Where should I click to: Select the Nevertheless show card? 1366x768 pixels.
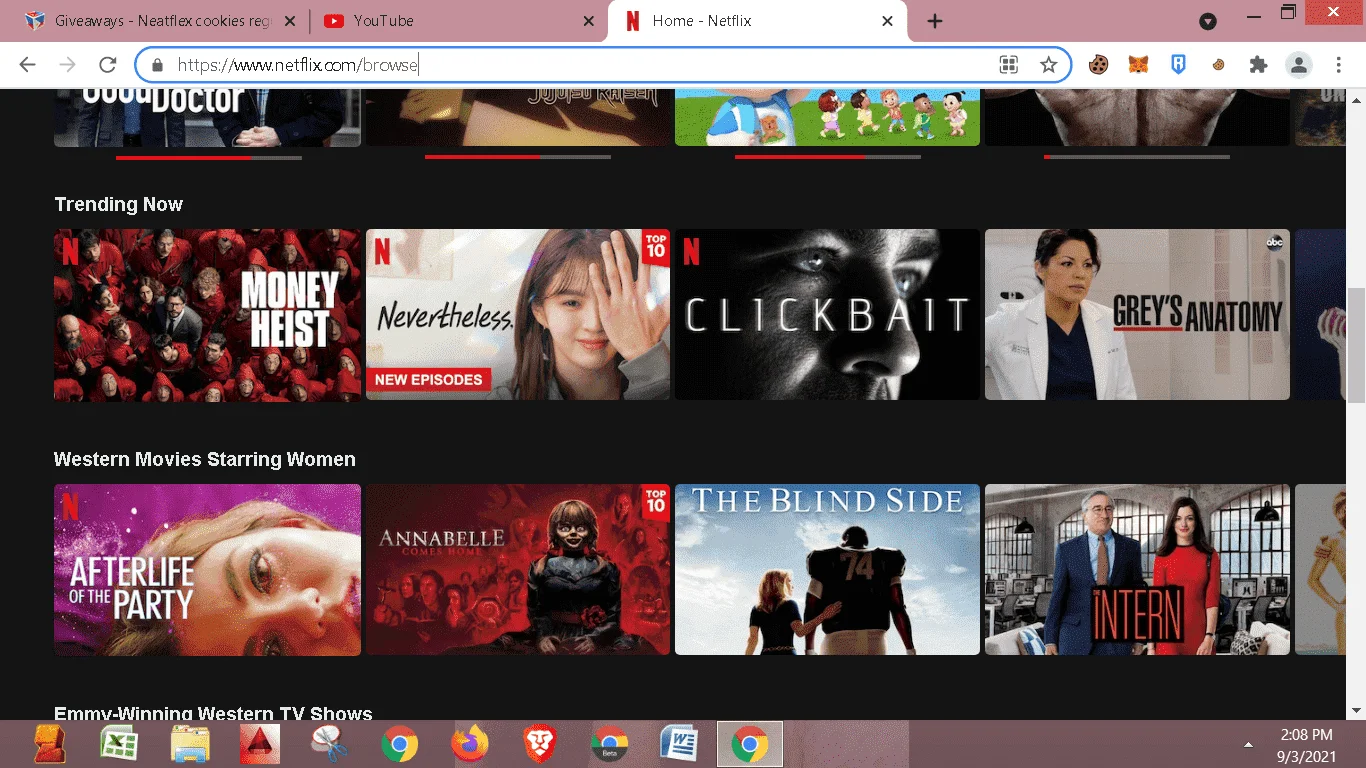[x=518, y=315]
